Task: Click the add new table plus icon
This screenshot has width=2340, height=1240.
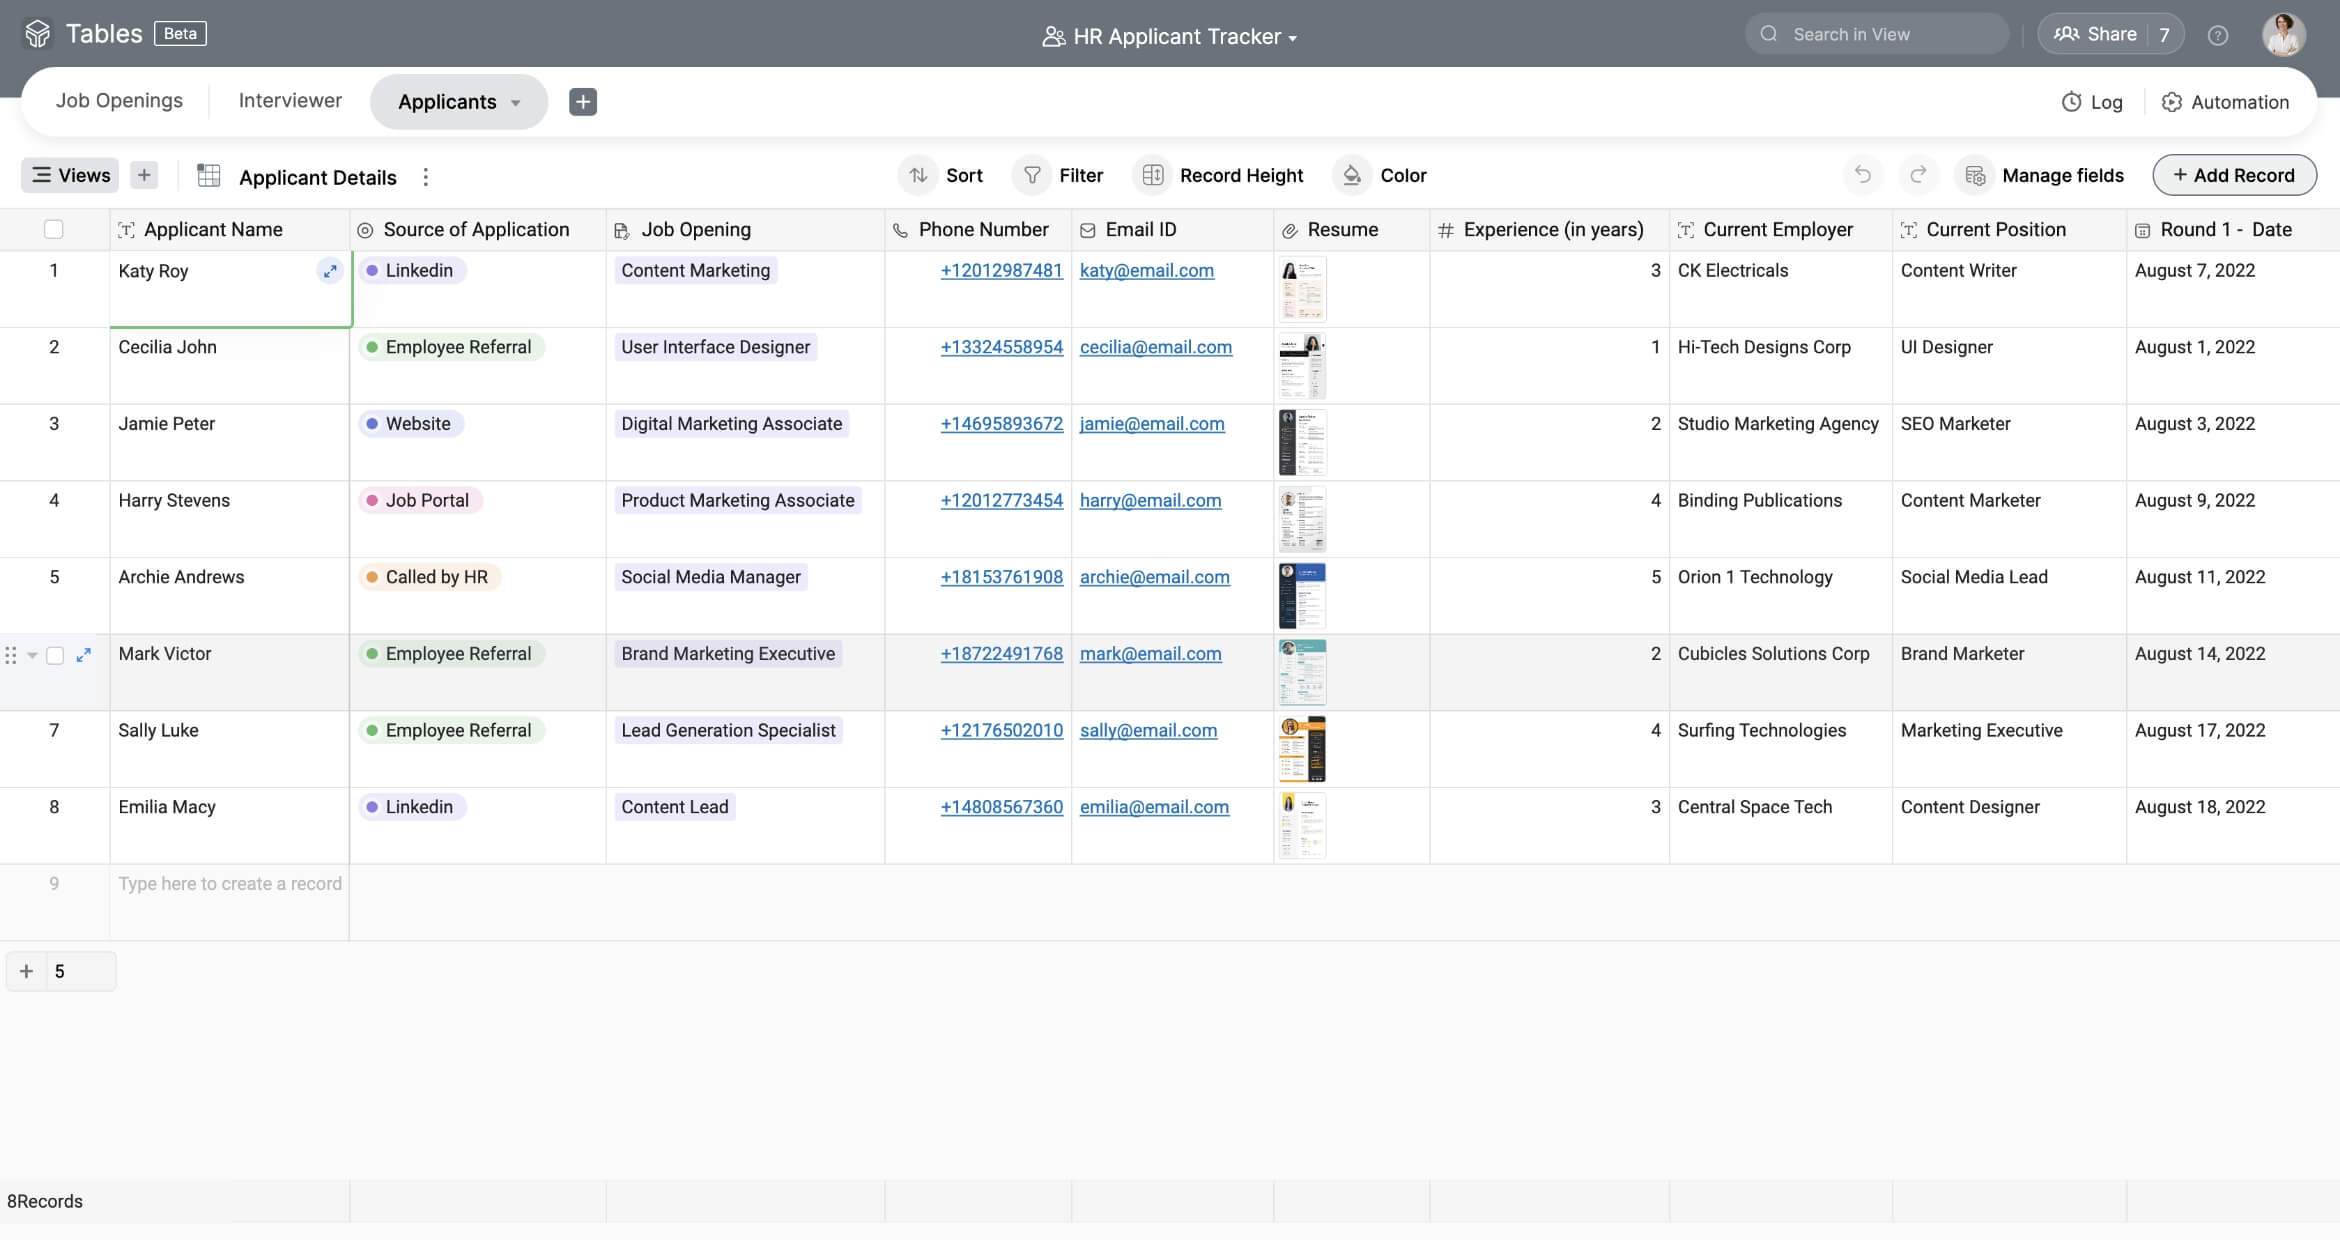Action: point(583,102)
